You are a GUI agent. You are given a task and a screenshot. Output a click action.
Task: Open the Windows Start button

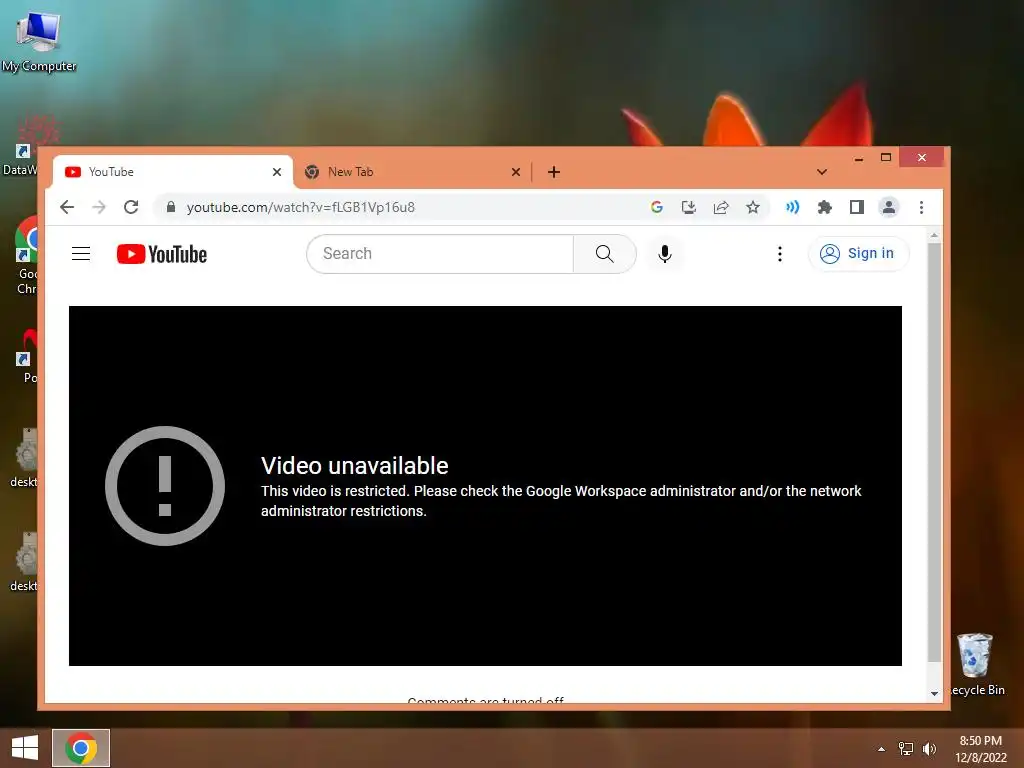[x=25, y=748]
